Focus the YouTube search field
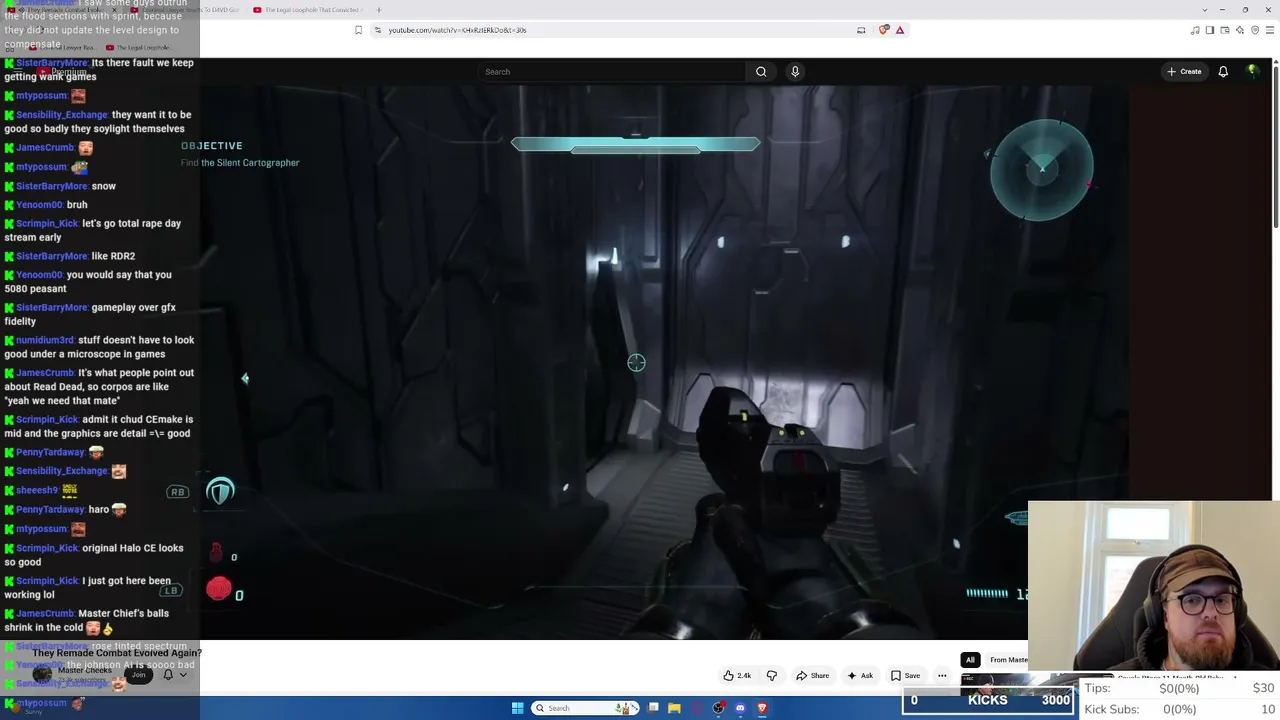 612,72
